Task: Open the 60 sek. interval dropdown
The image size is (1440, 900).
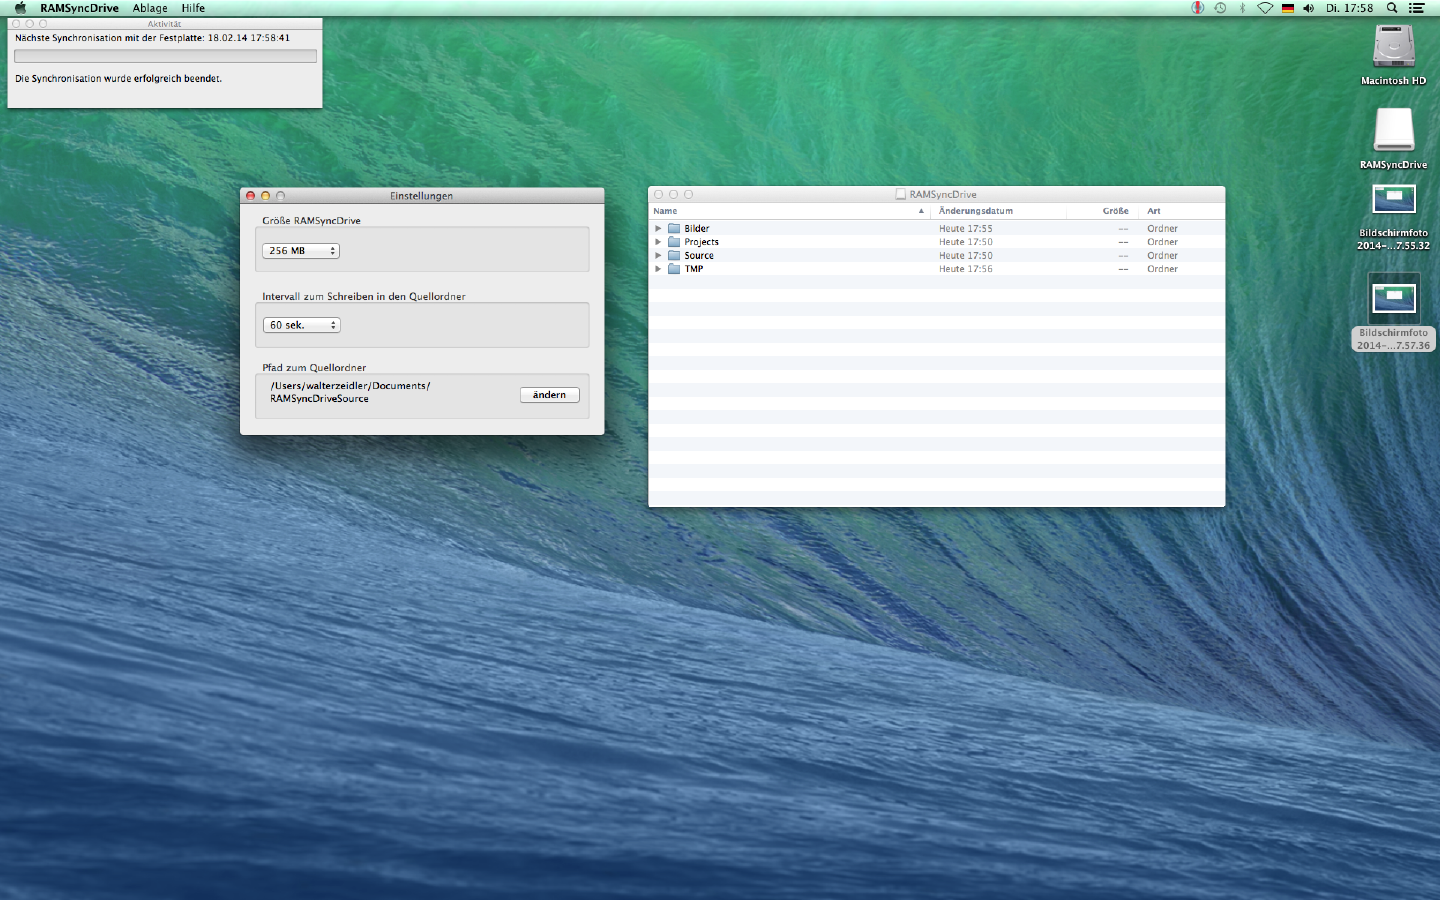Action: pyautogui.click(x=301, y=325)
